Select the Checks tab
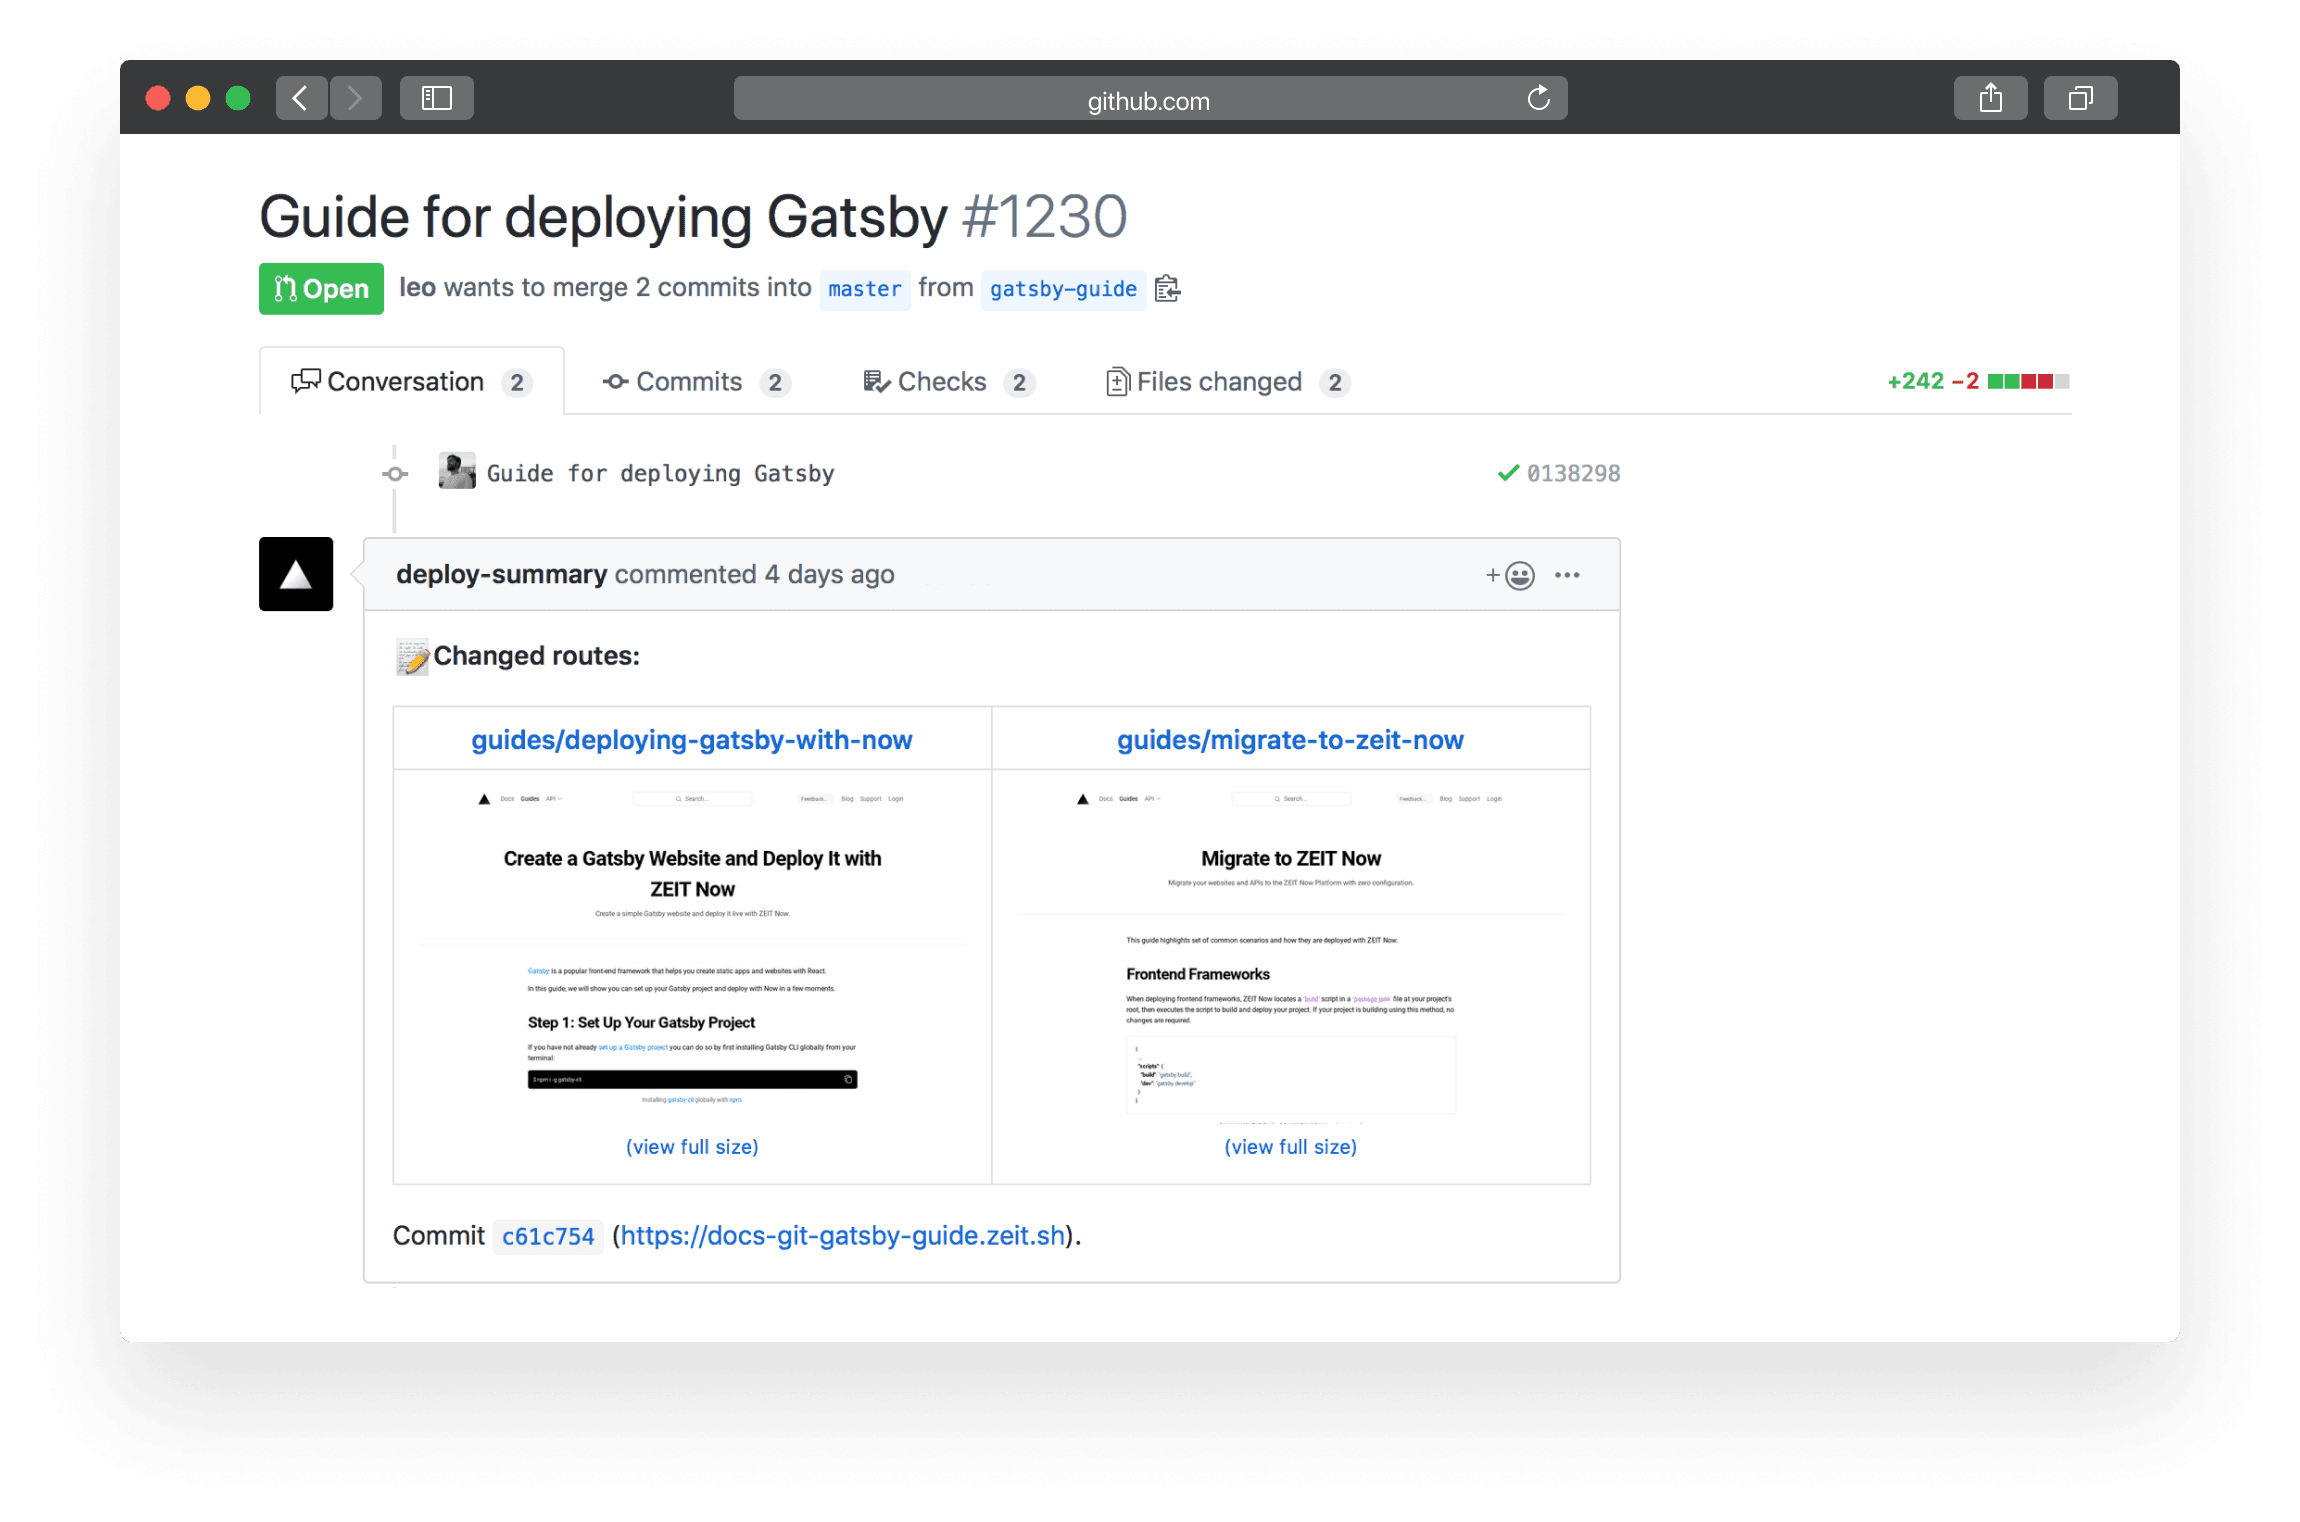 coord(942,381)
